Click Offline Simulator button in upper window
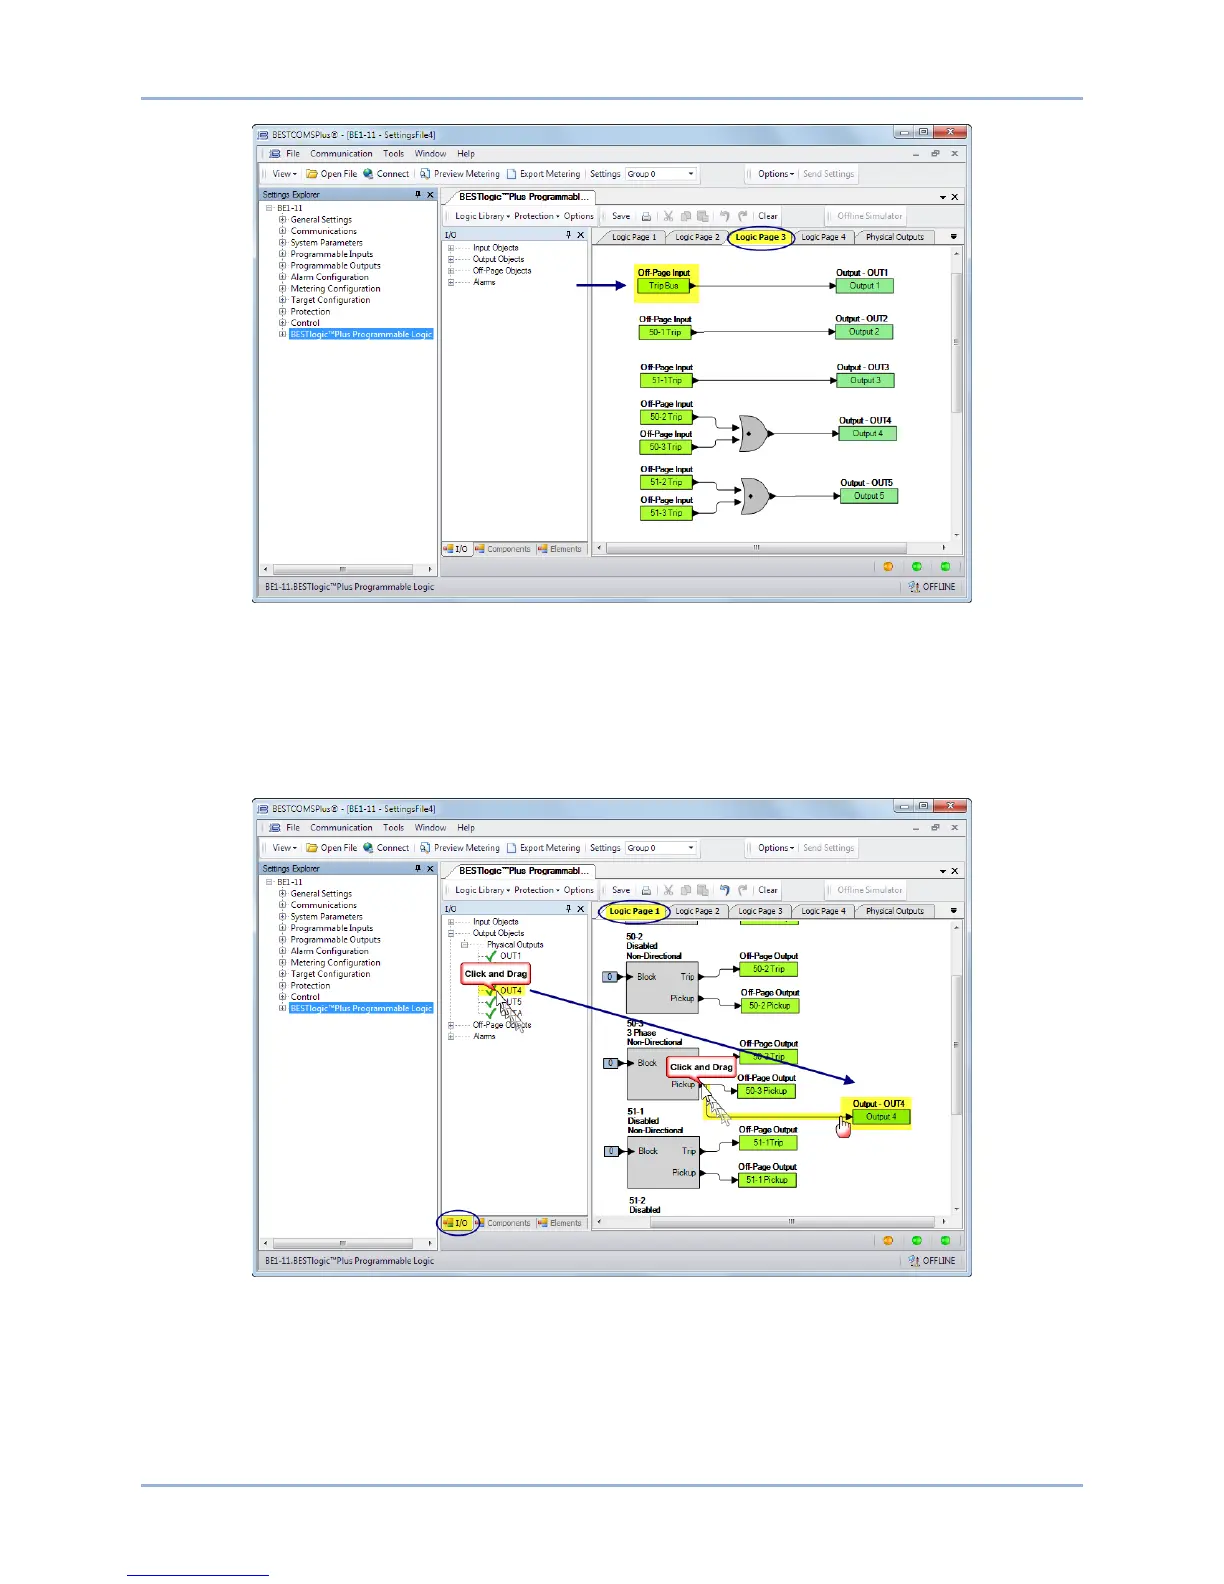This screenshot has width=1224, height=1584. coord(870,216)
